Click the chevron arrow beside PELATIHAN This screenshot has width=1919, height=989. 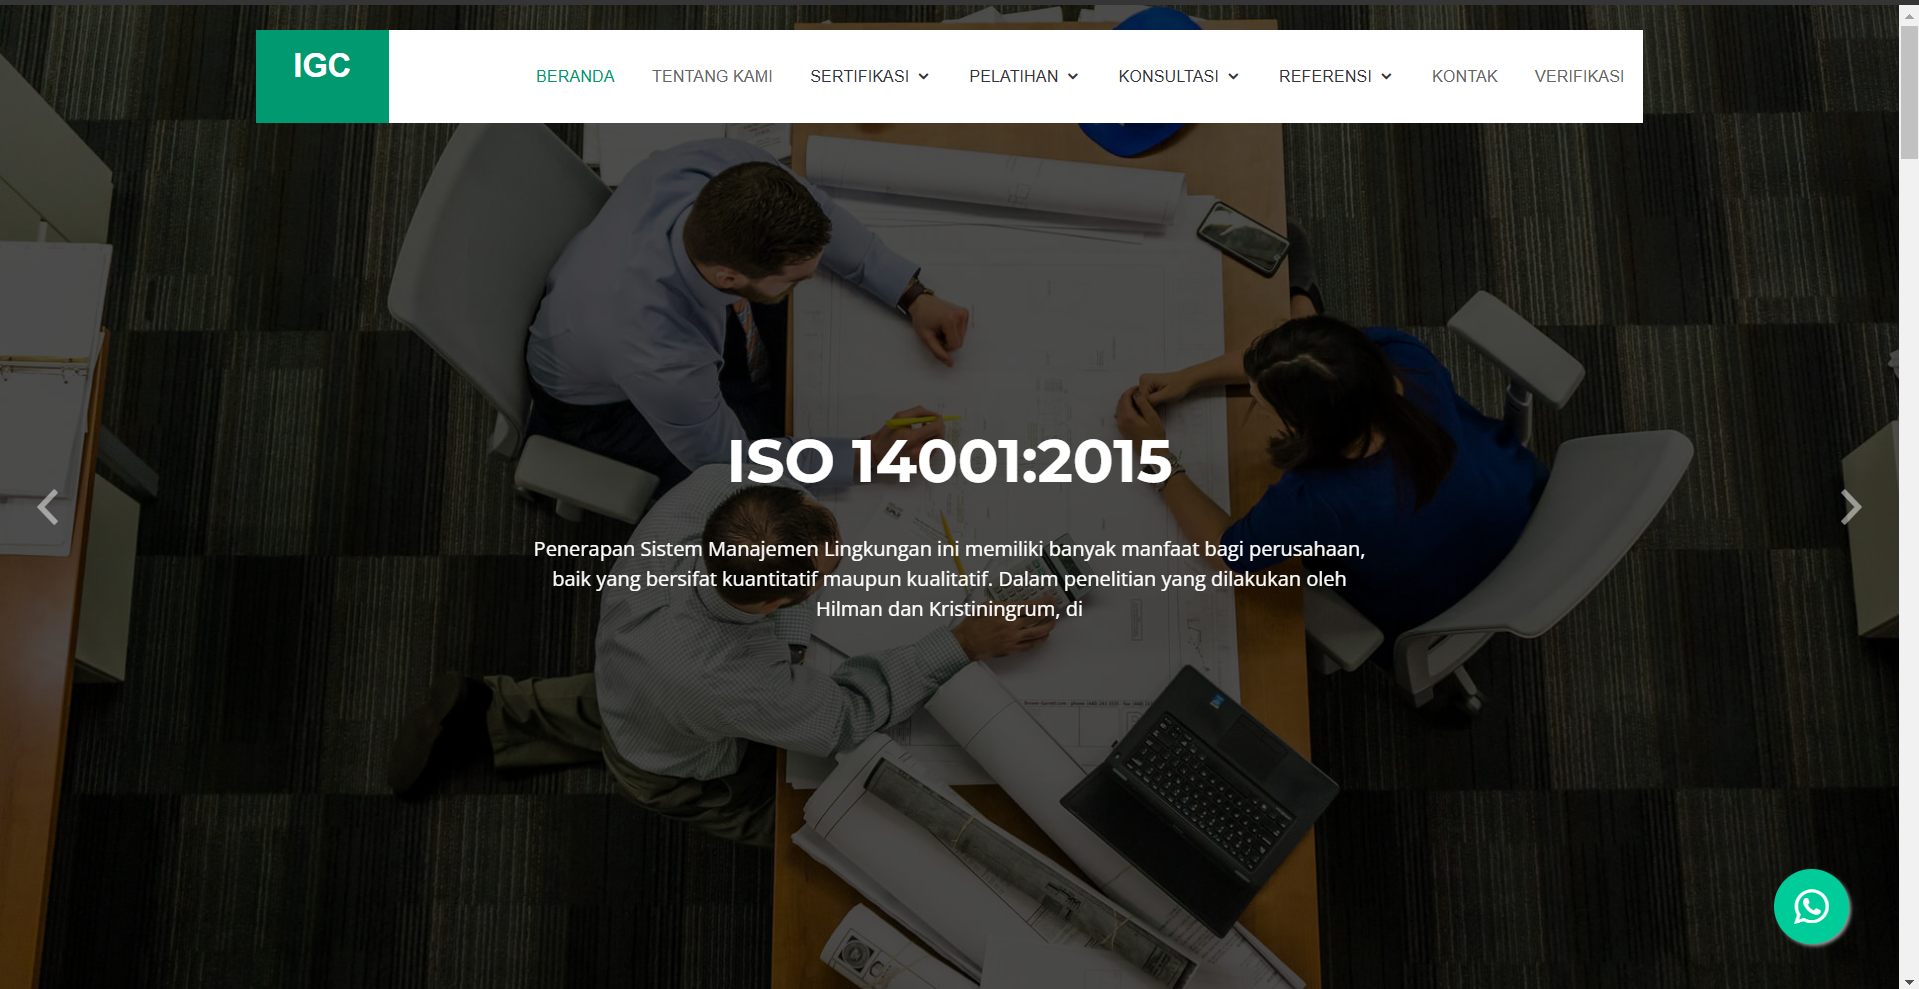1073,77
